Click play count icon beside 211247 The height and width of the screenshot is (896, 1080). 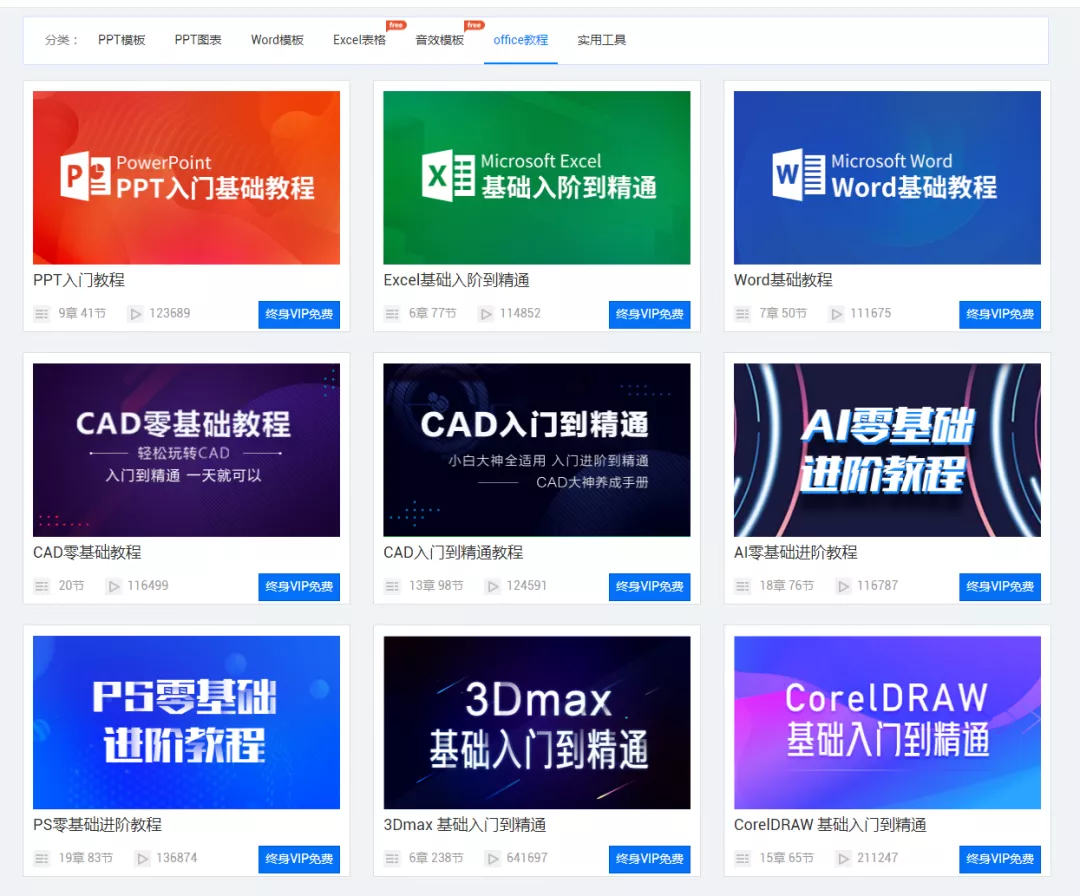coord(843,858)
